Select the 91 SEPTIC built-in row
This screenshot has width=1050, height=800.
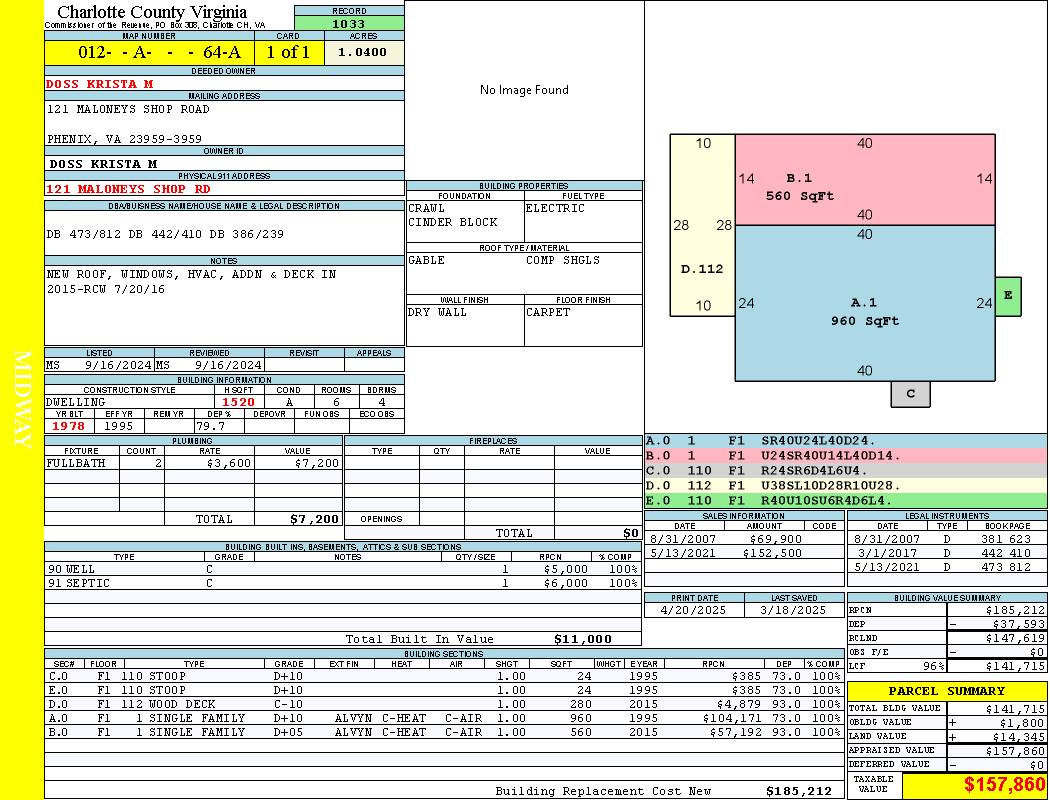tap(343, 584)
